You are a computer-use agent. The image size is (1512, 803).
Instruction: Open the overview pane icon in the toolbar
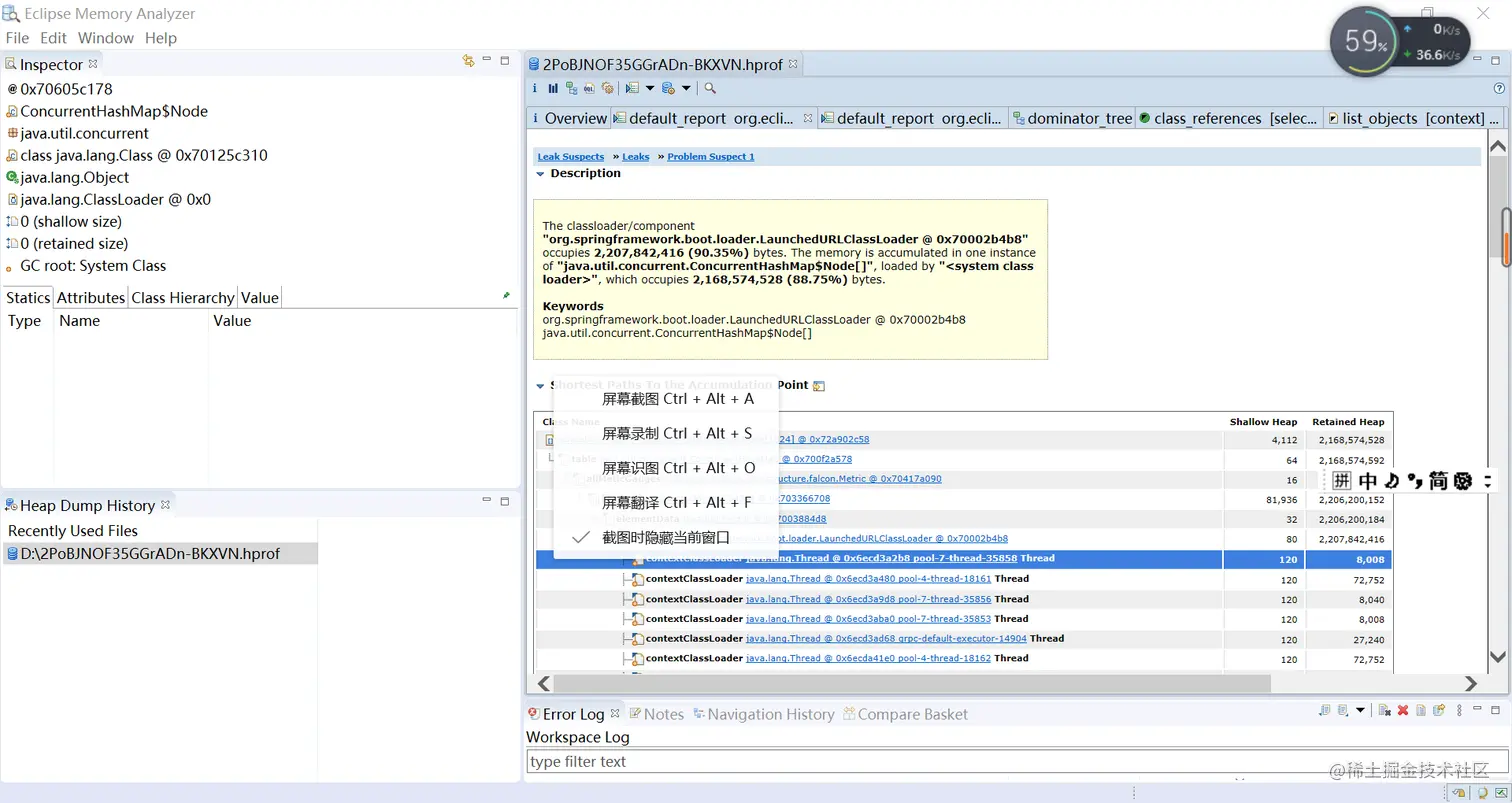point(536,88)
